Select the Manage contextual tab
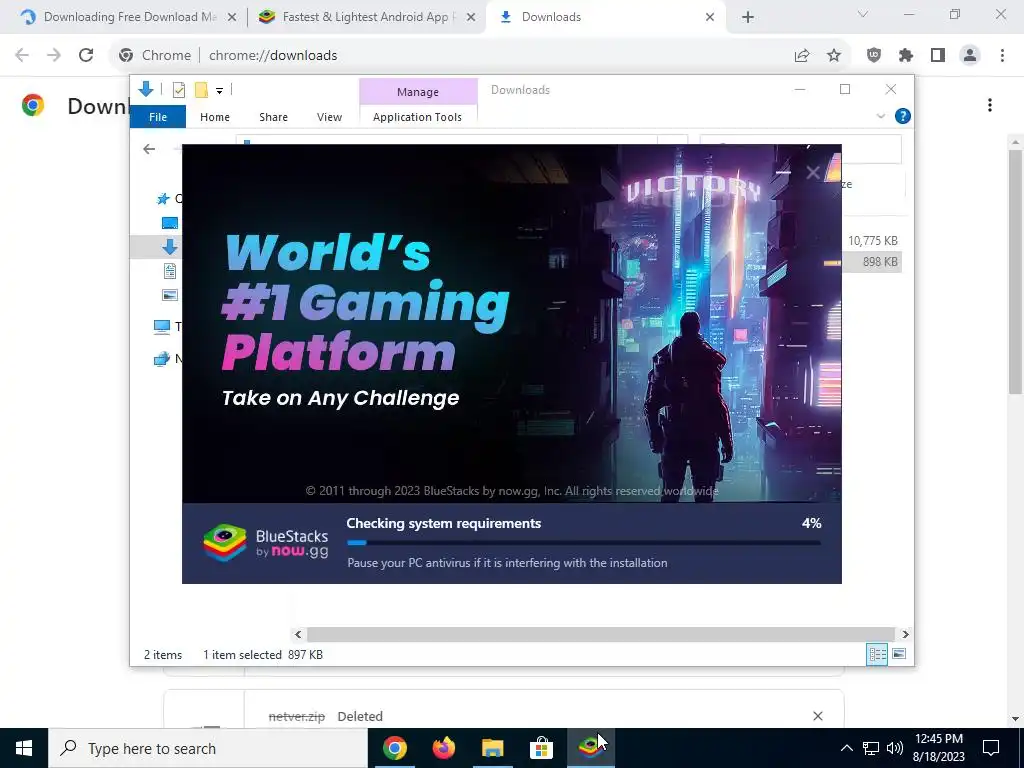The height and width of the screenshot is (768, 1024). tap(418, 92)
